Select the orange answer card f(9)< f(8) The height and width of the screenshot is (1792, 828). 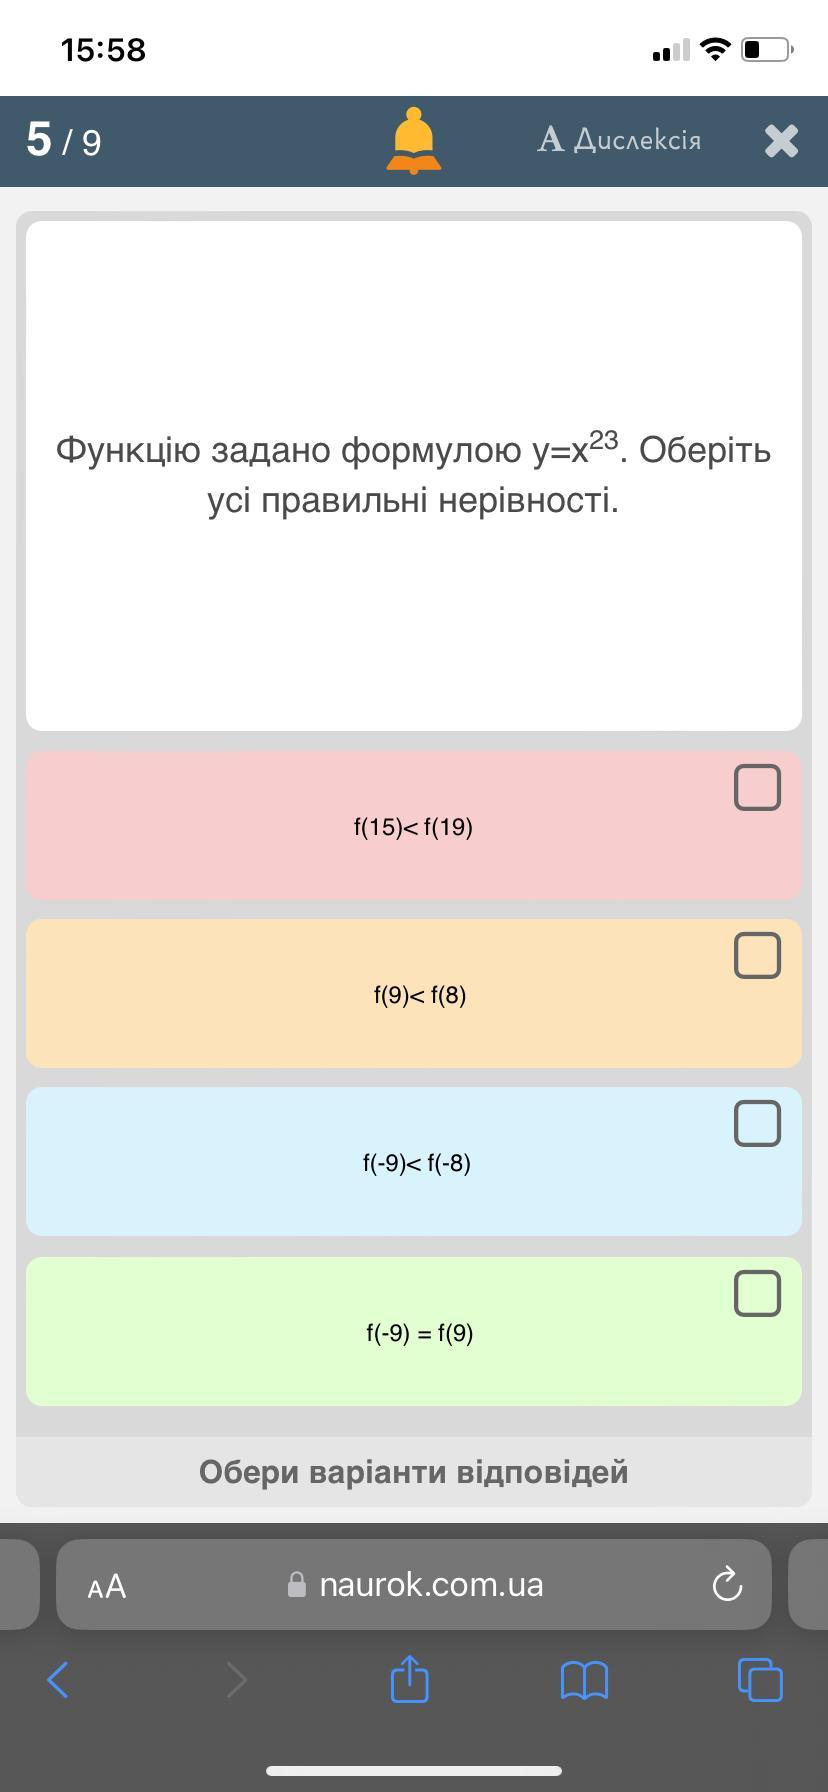coord(413,995)
